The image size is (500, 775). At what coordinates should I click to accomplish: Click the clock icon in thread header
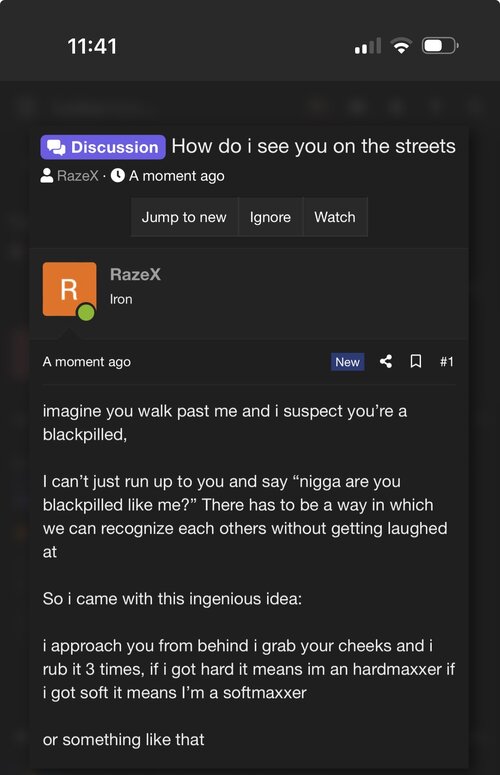(118, 175)
